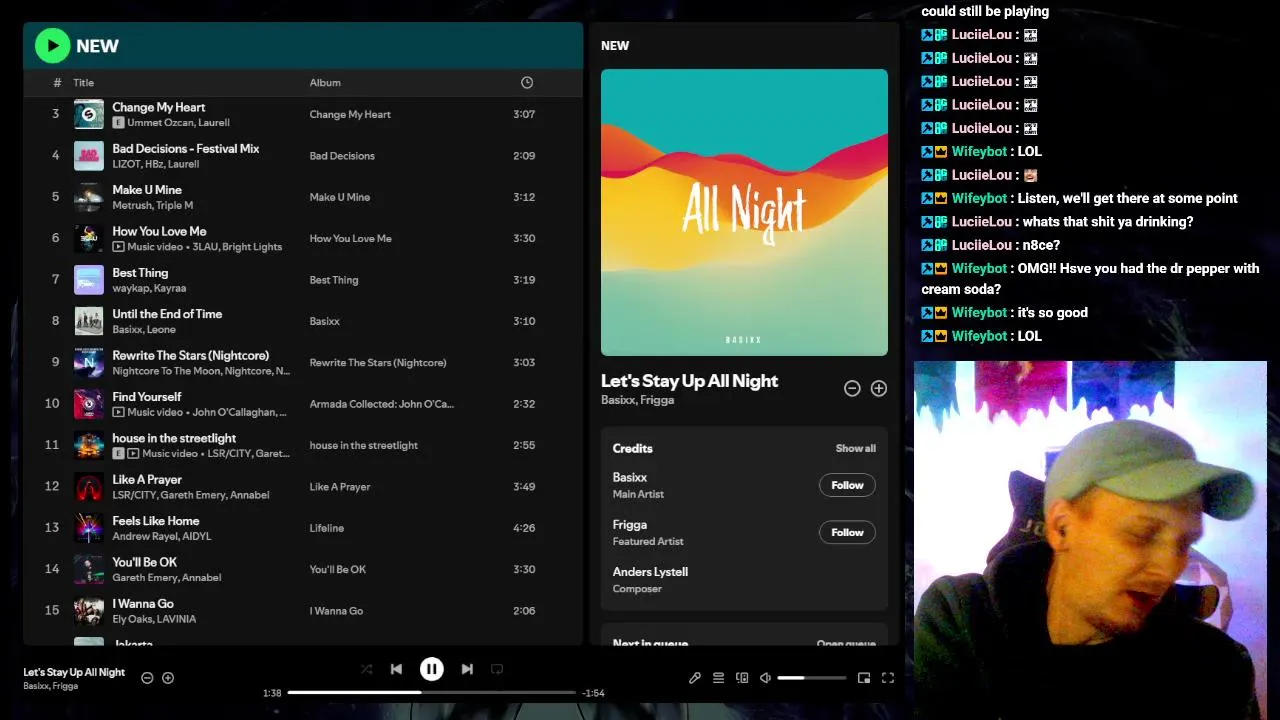Open the All Night album cover
This screenshot has width=1280, height=720.
[744, 212]
